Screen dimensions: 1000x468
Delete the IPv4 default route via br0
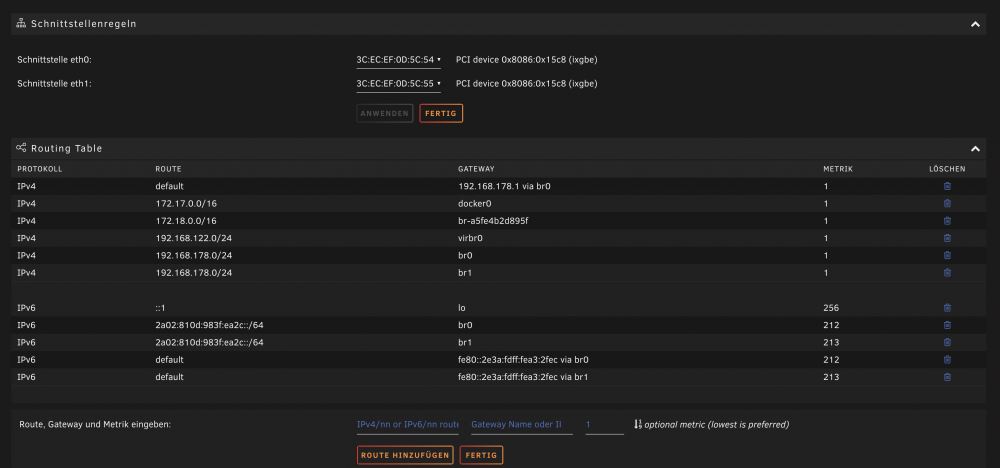(x=947, y=186)
